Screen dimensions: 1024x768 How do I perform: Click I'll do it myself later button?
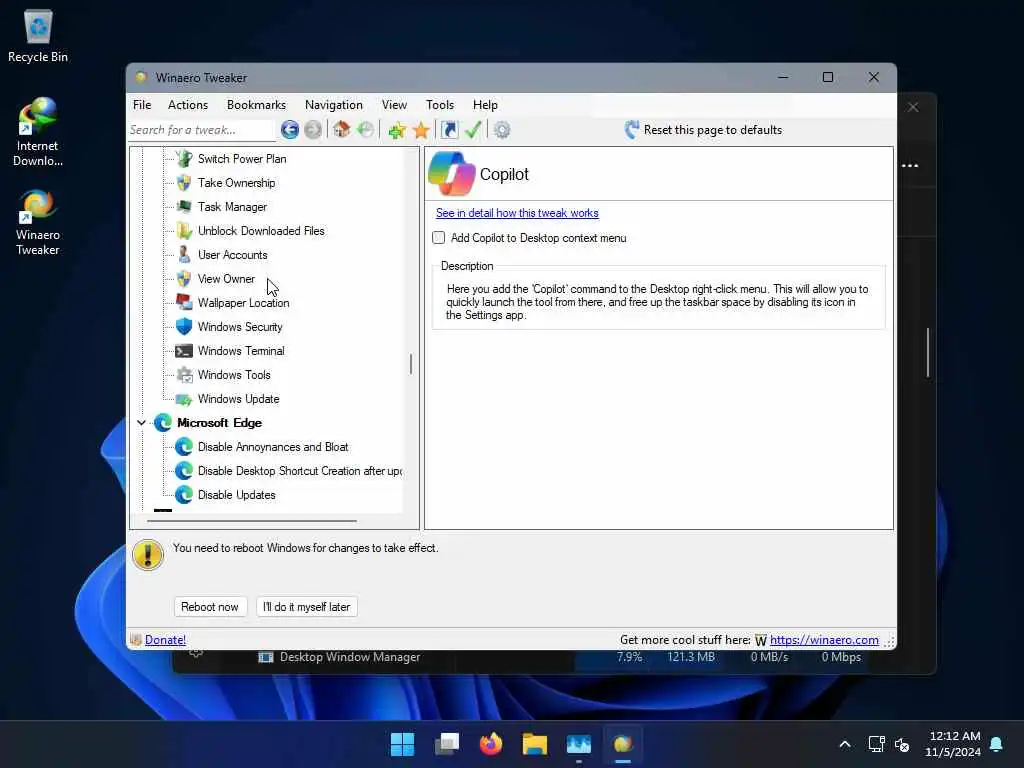pos(307,607)
